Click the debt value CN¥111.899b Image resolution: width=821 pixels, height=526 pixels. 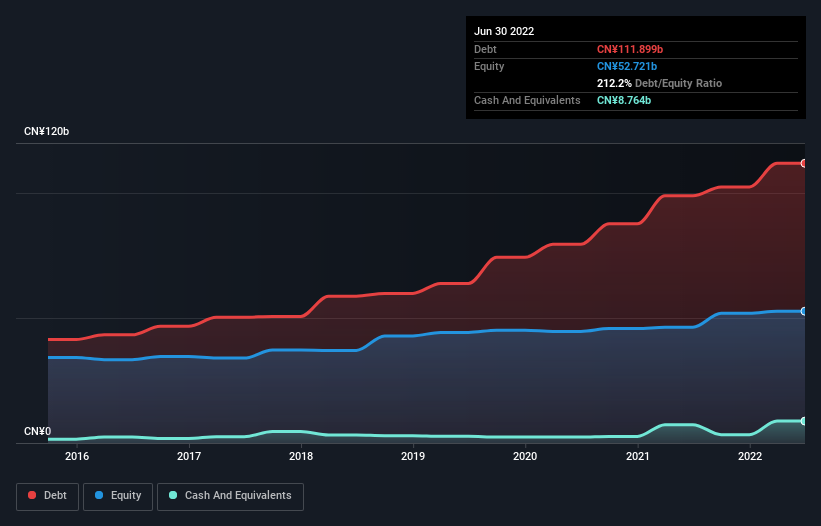click(x=630, y=49)
